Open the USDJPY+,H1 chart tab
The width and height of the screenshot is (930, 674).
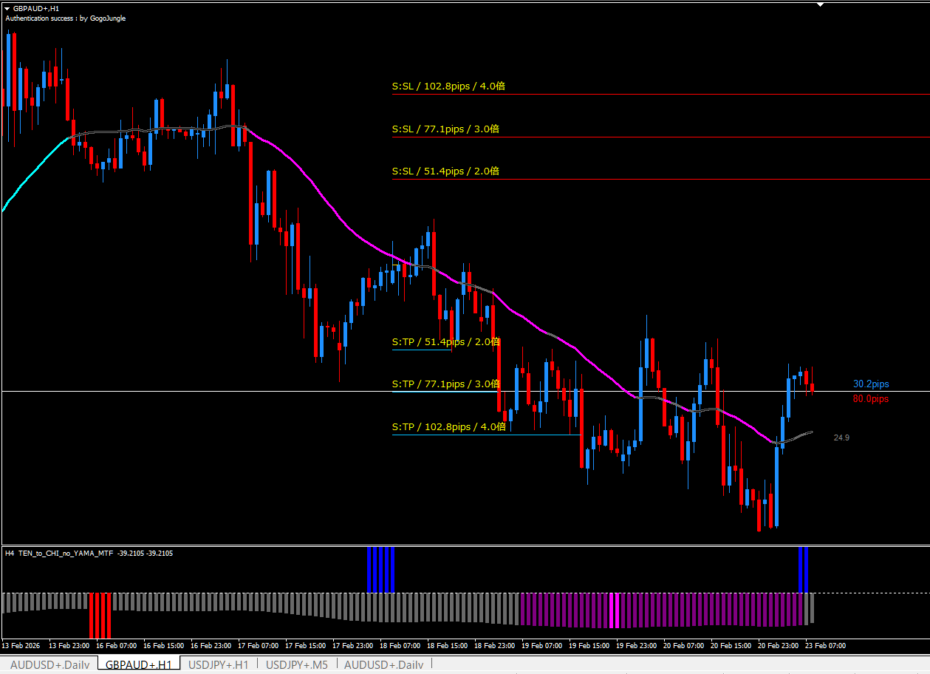click(x=219, y=665)
